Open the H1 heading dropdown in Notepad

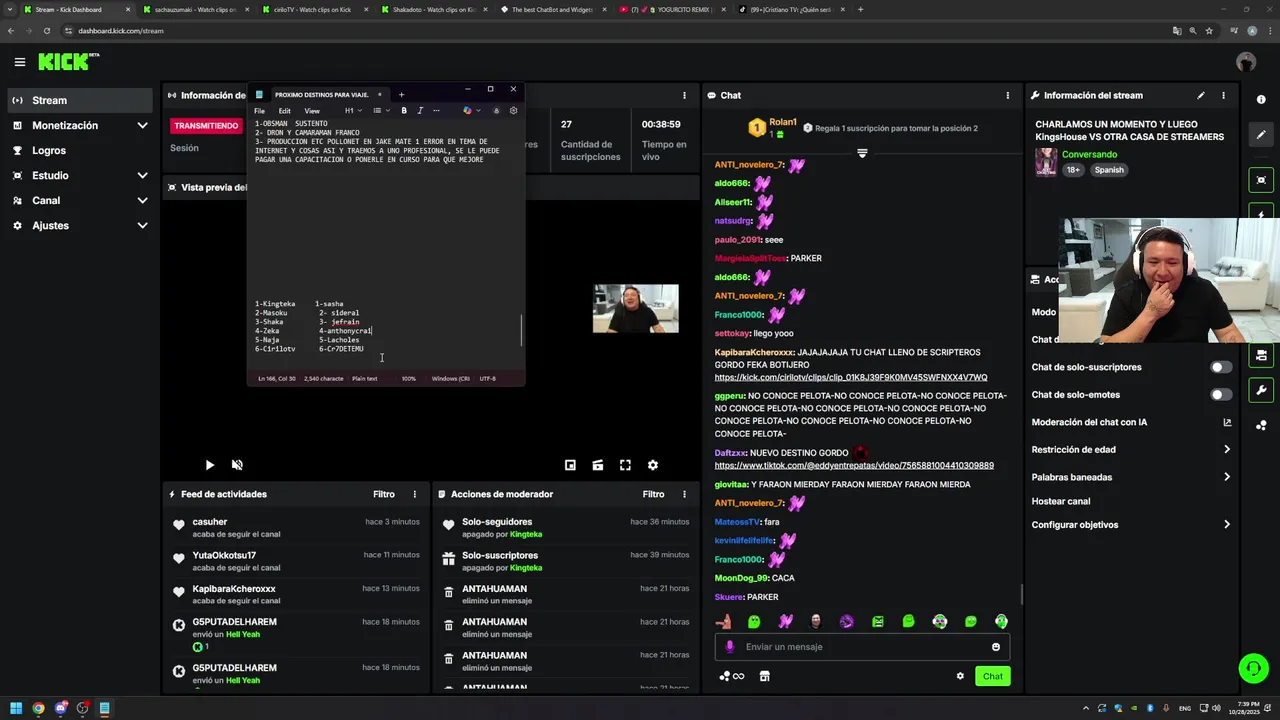point(352,110)
